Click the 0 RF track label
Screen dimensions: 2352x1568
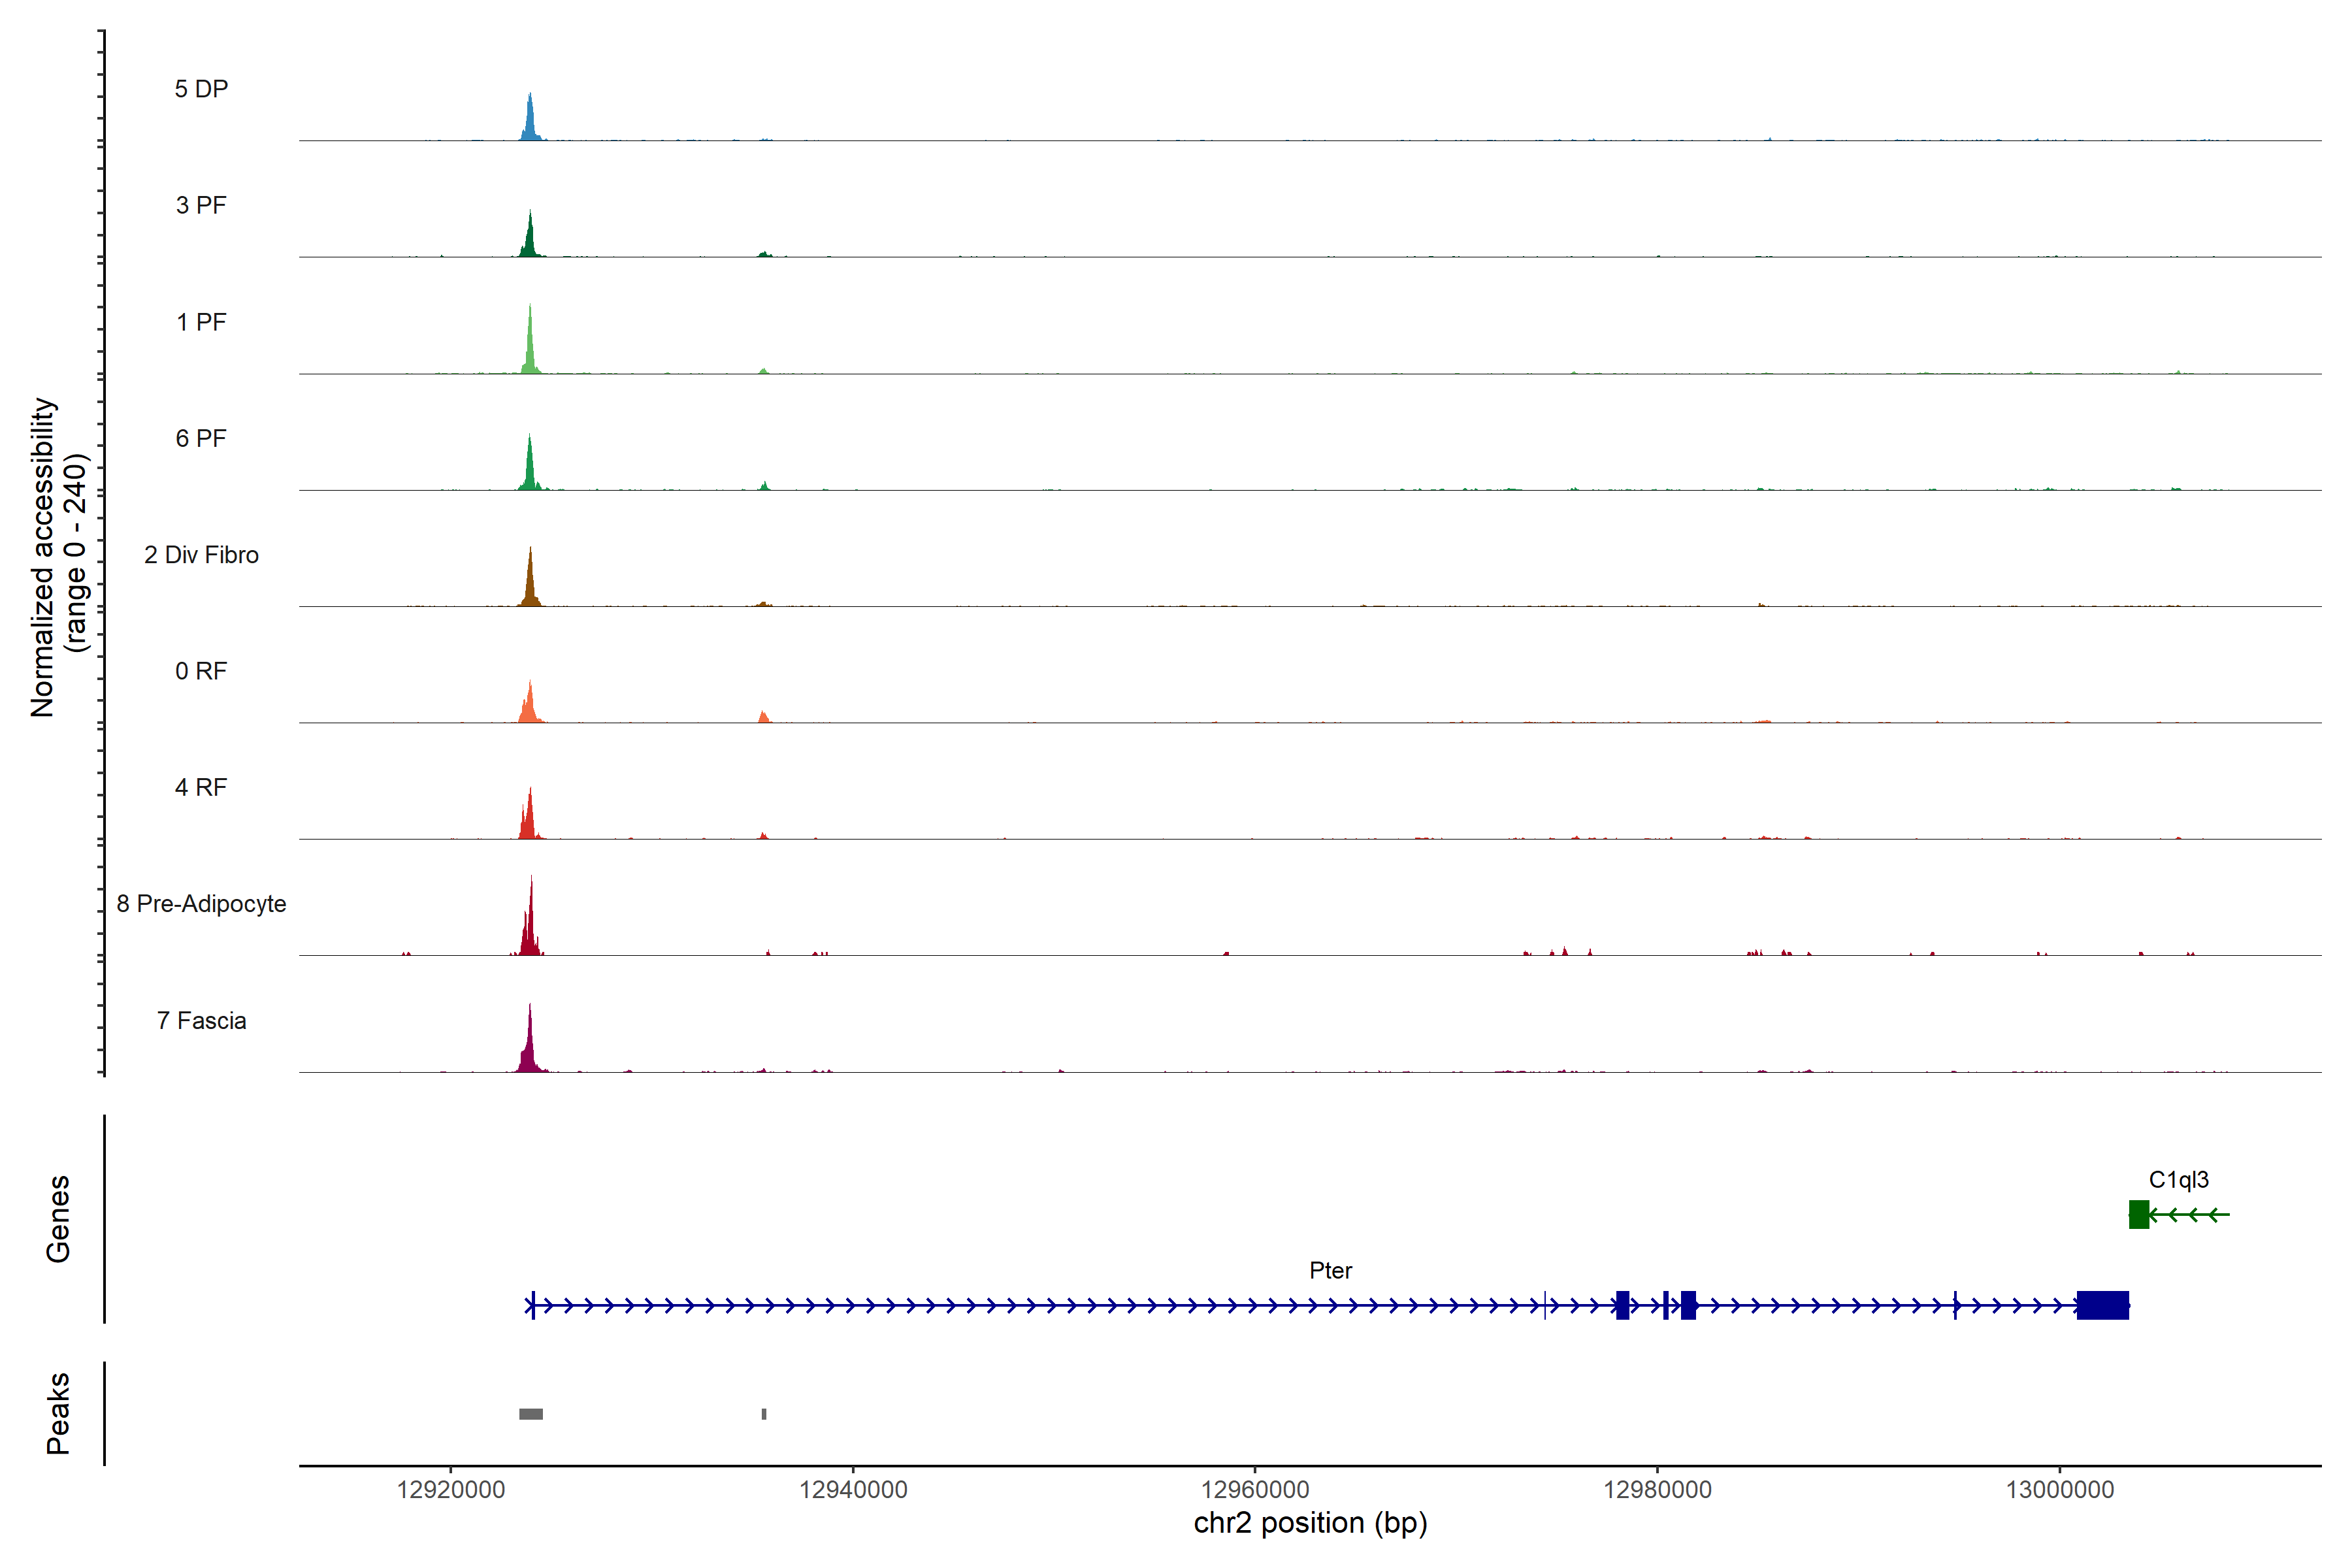(x=201, y=671)
